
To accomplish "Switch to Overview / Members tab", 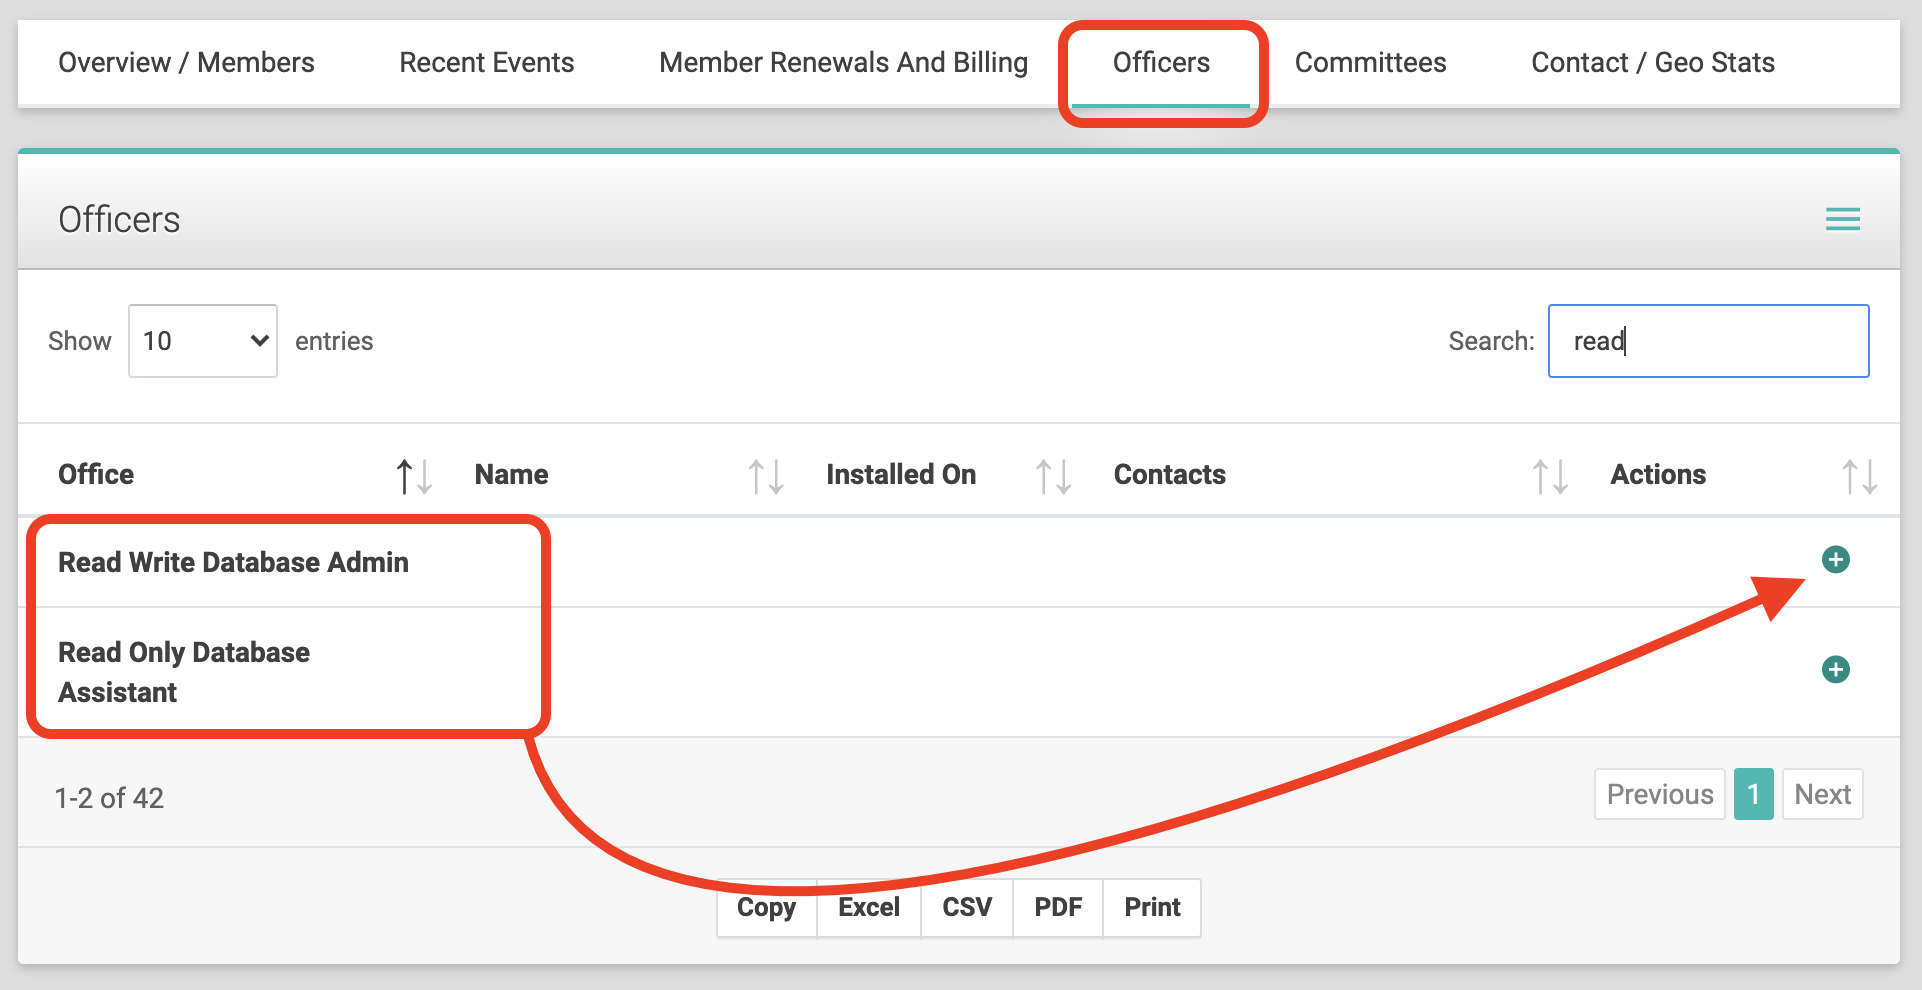I will [x=186, y=62].
